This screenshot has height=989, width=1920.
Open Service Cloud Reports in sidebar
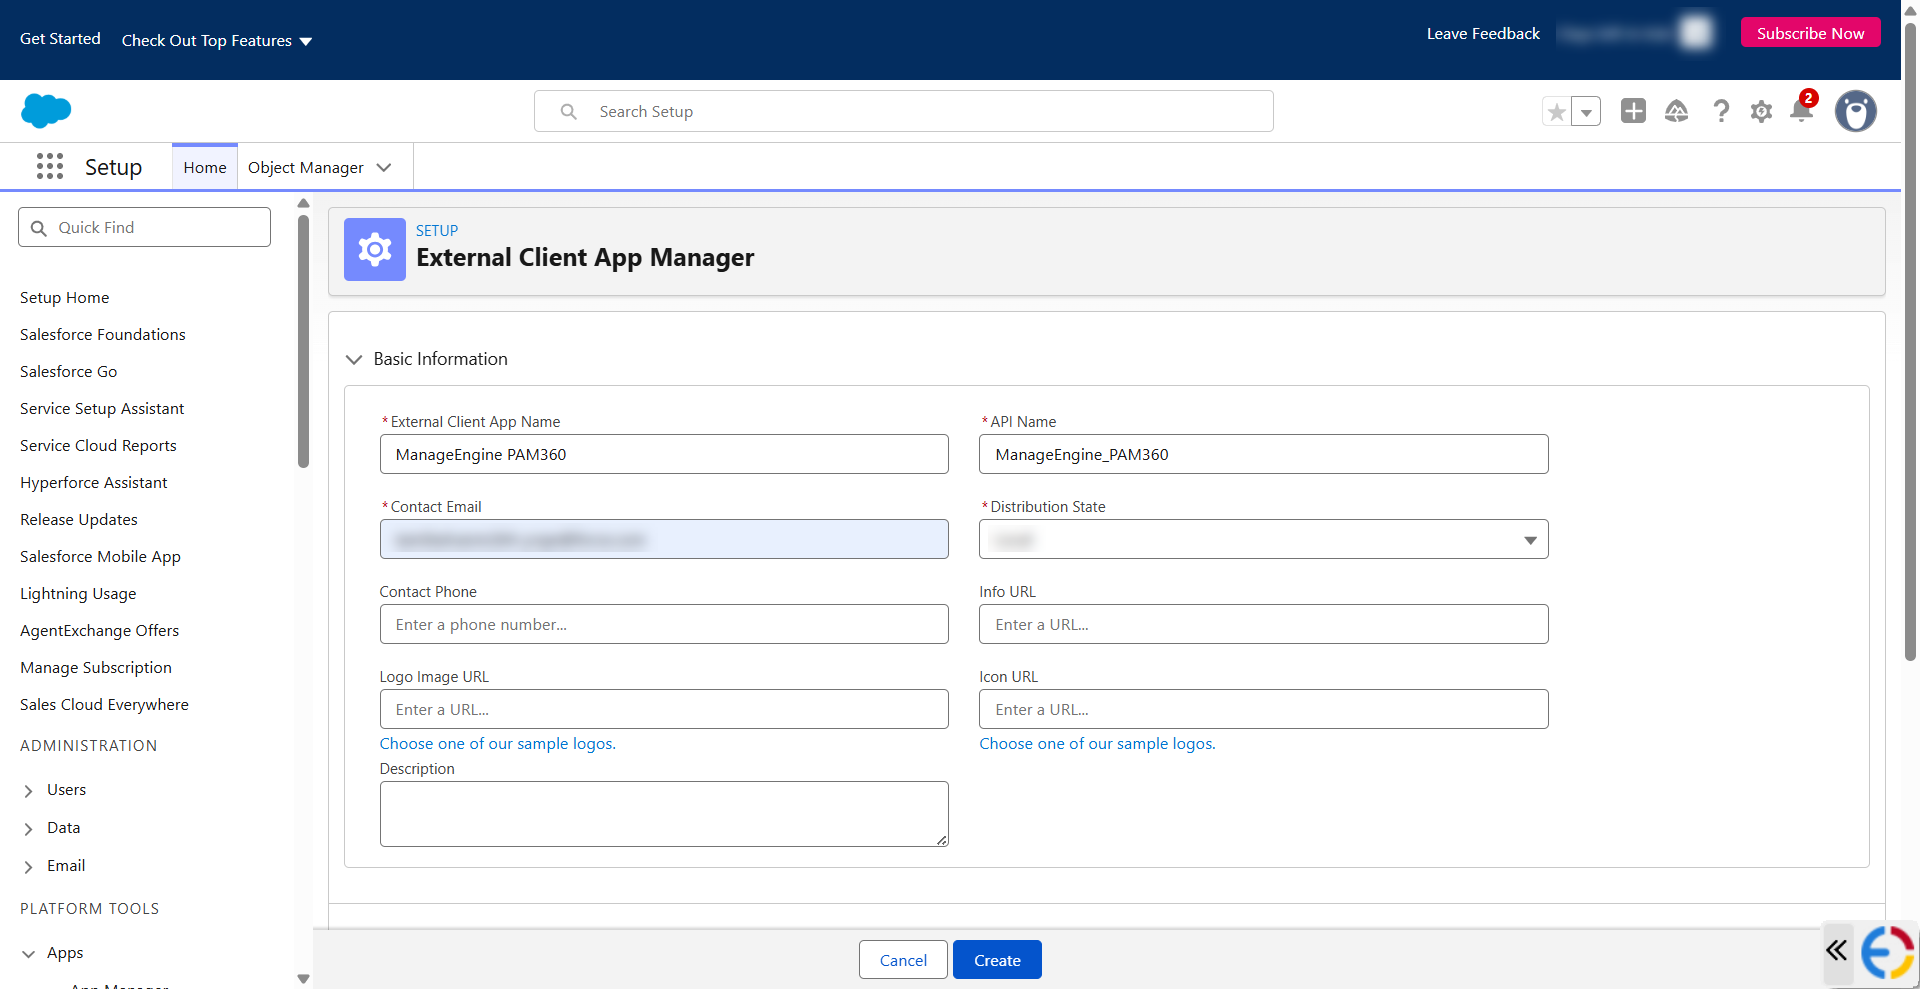[x=98, y=446]
